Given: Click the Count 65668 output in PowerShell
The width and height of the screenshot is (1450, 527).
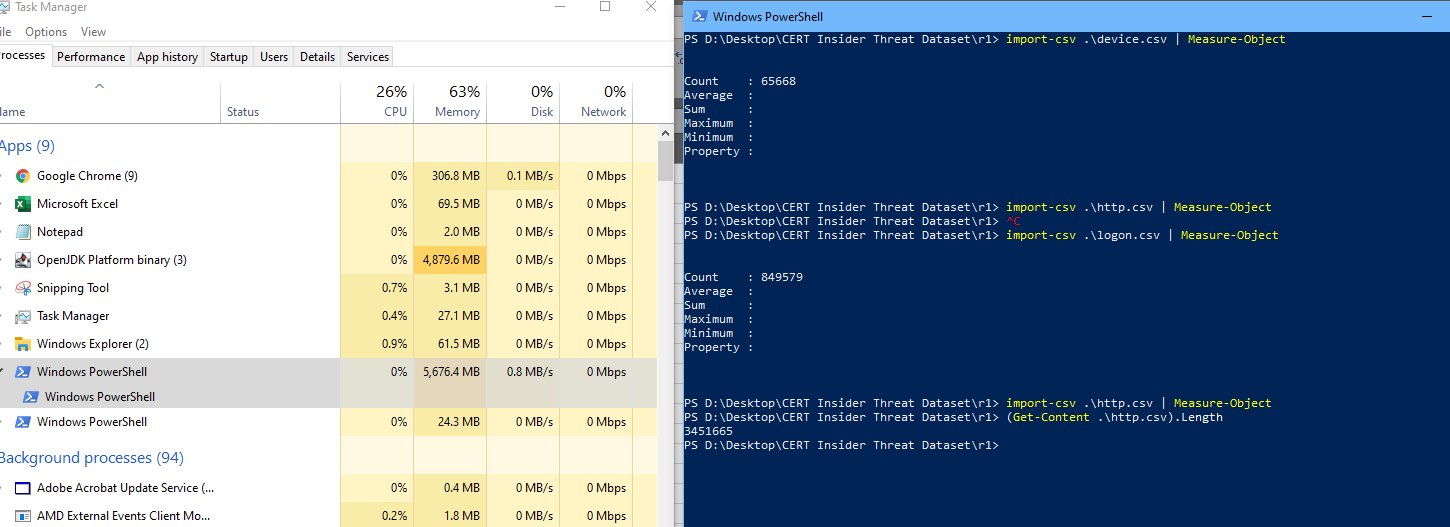Looking at the screenshot, I should [x=740, y=82].
